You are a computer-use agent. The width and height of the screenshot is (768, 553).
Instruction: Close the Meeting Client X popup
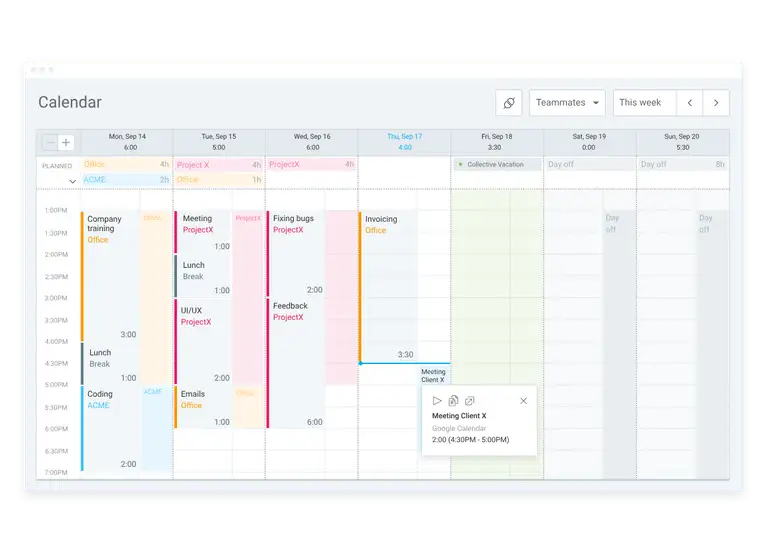point(523,401)
